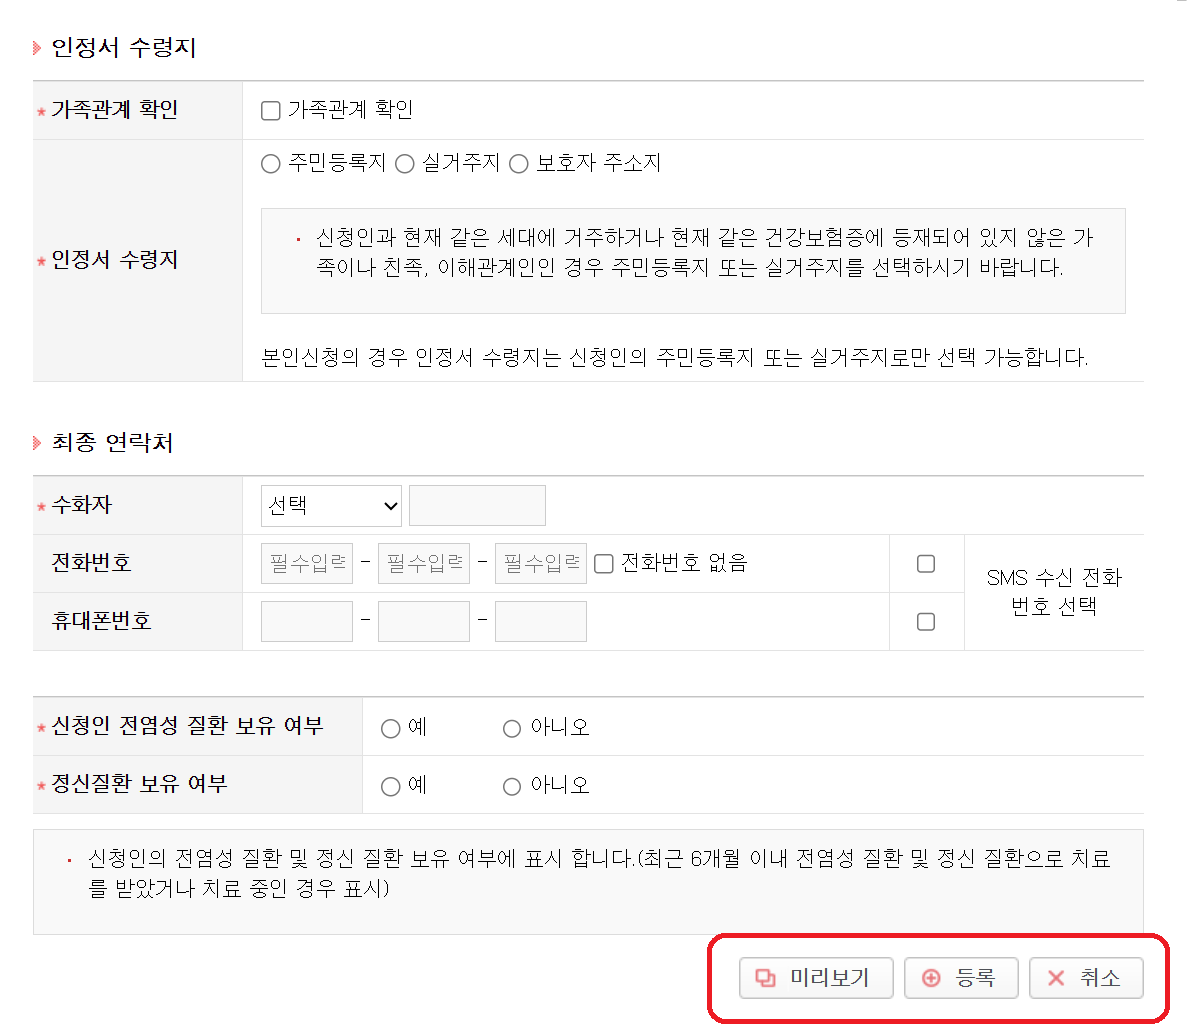
Task: Select 예 for 신청인 전염성 질환 보유 여부
Action: 390,728
